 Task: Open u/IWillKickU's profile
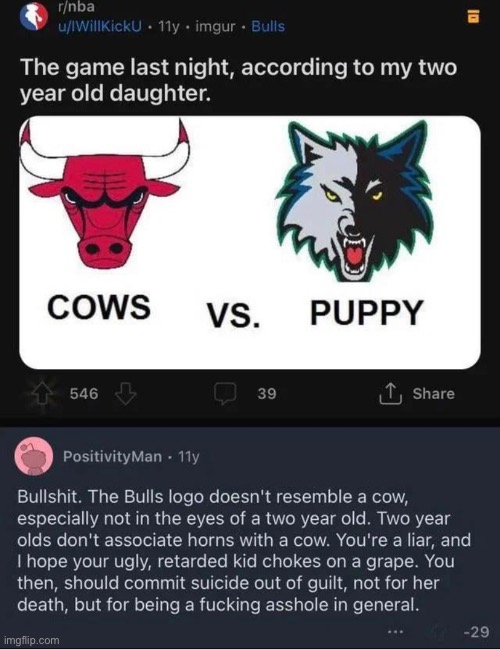[99, 26]
